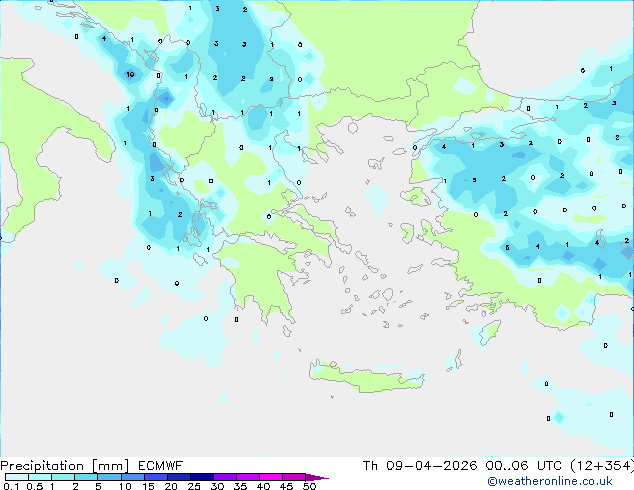Click the '35' legend scale label
The image size is (634, 490).
(240, 486)
